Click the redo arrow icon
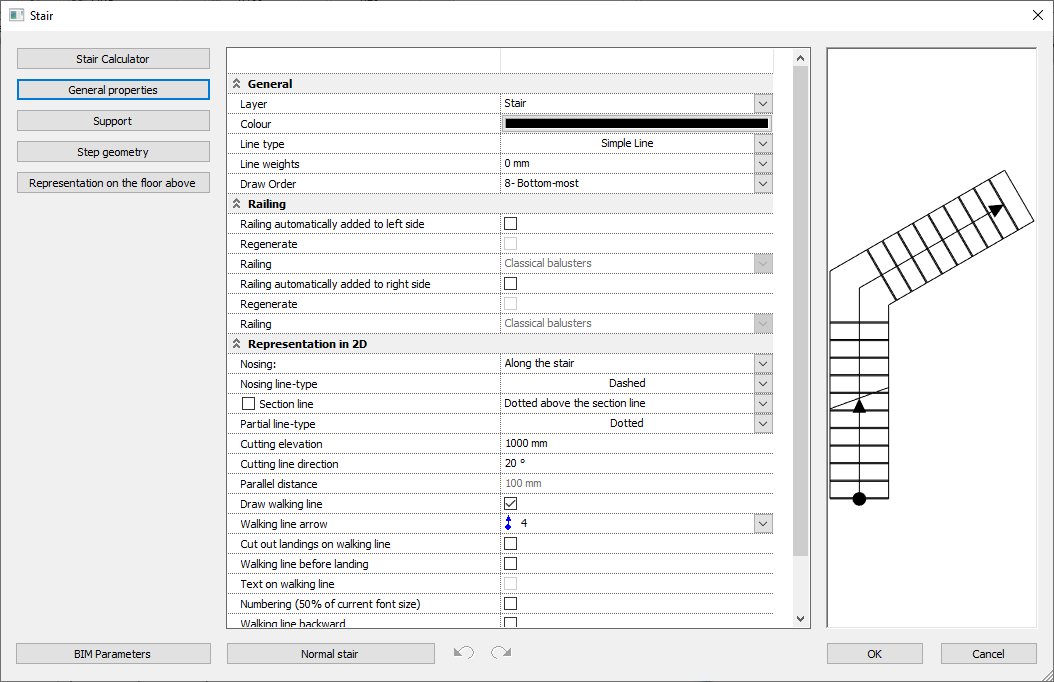This screenshot has height=682, width=1054. (x=501, y=653)
